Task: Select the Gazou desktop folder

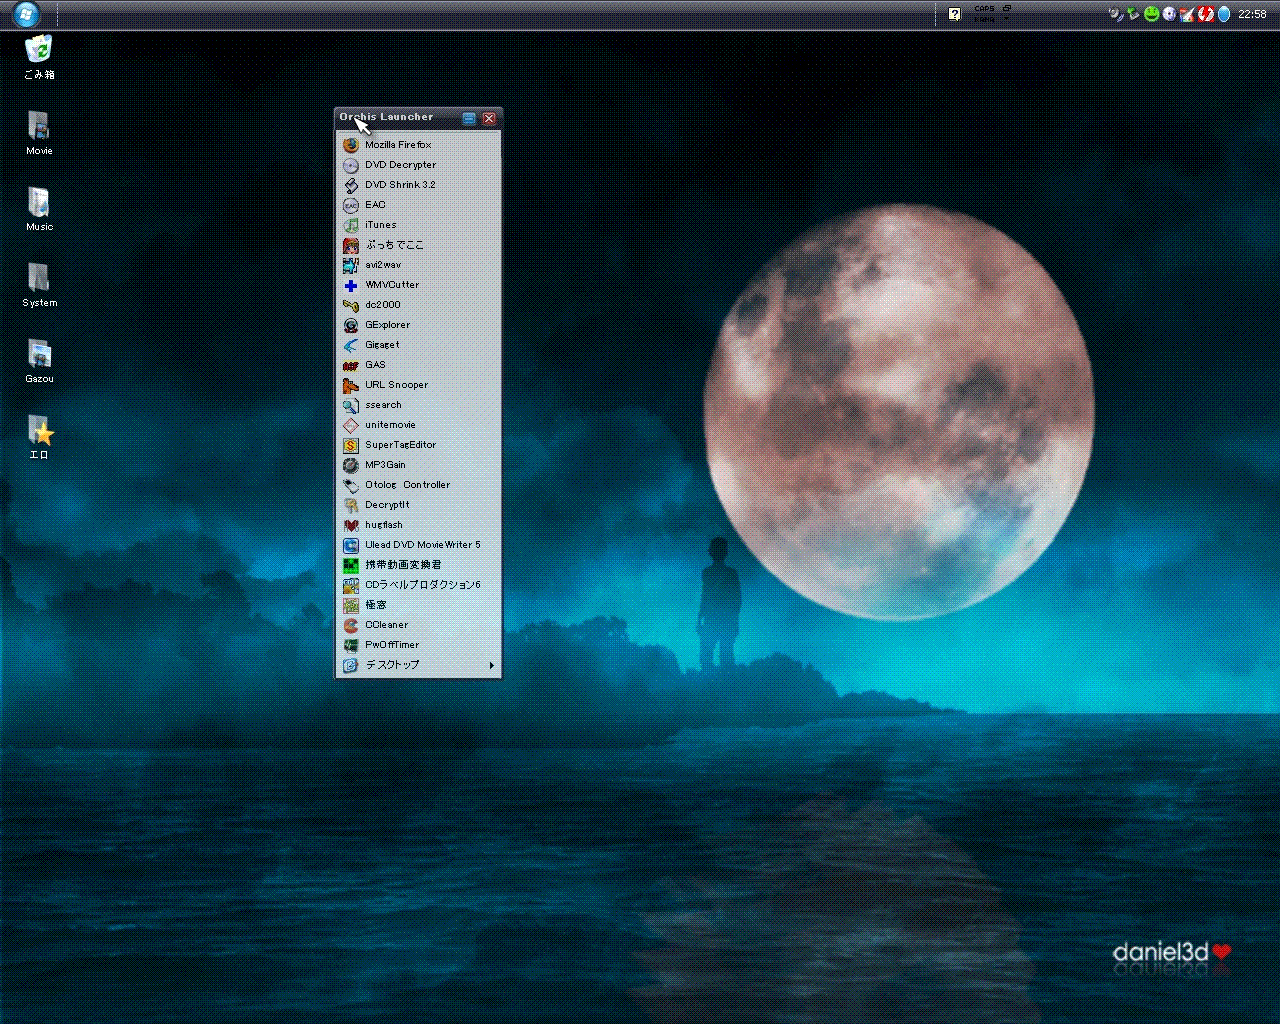Action: (x=39, y=362)
